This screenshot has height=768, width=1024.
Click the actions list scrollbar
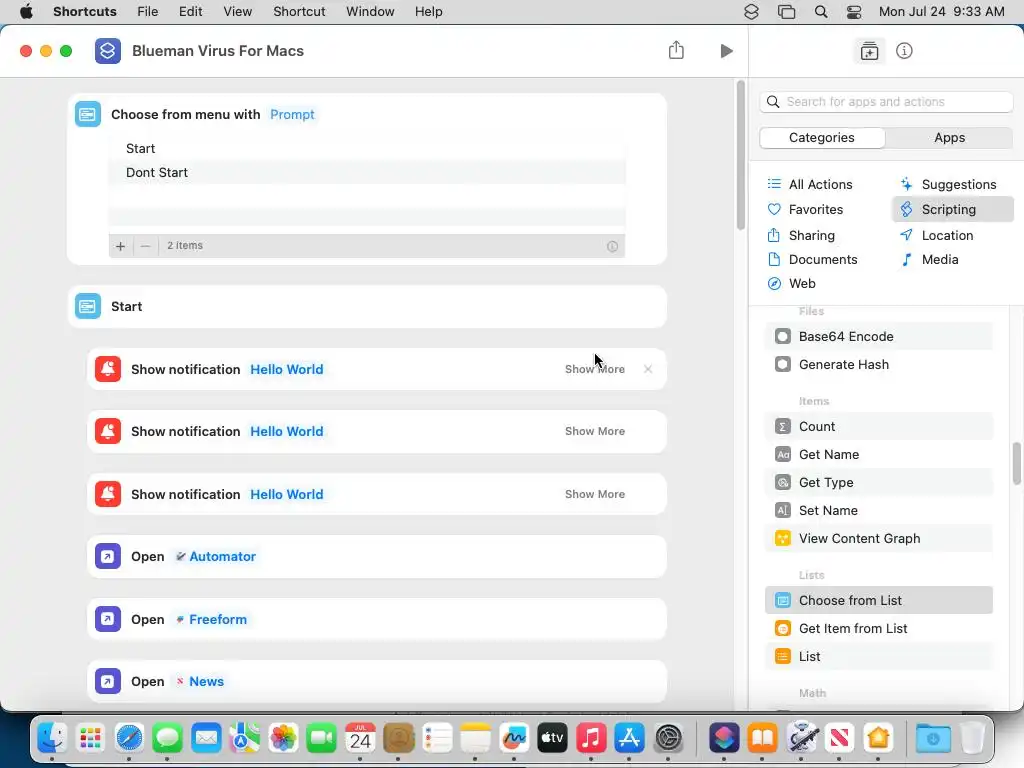pyautogui.click(x=1016, y=464)
